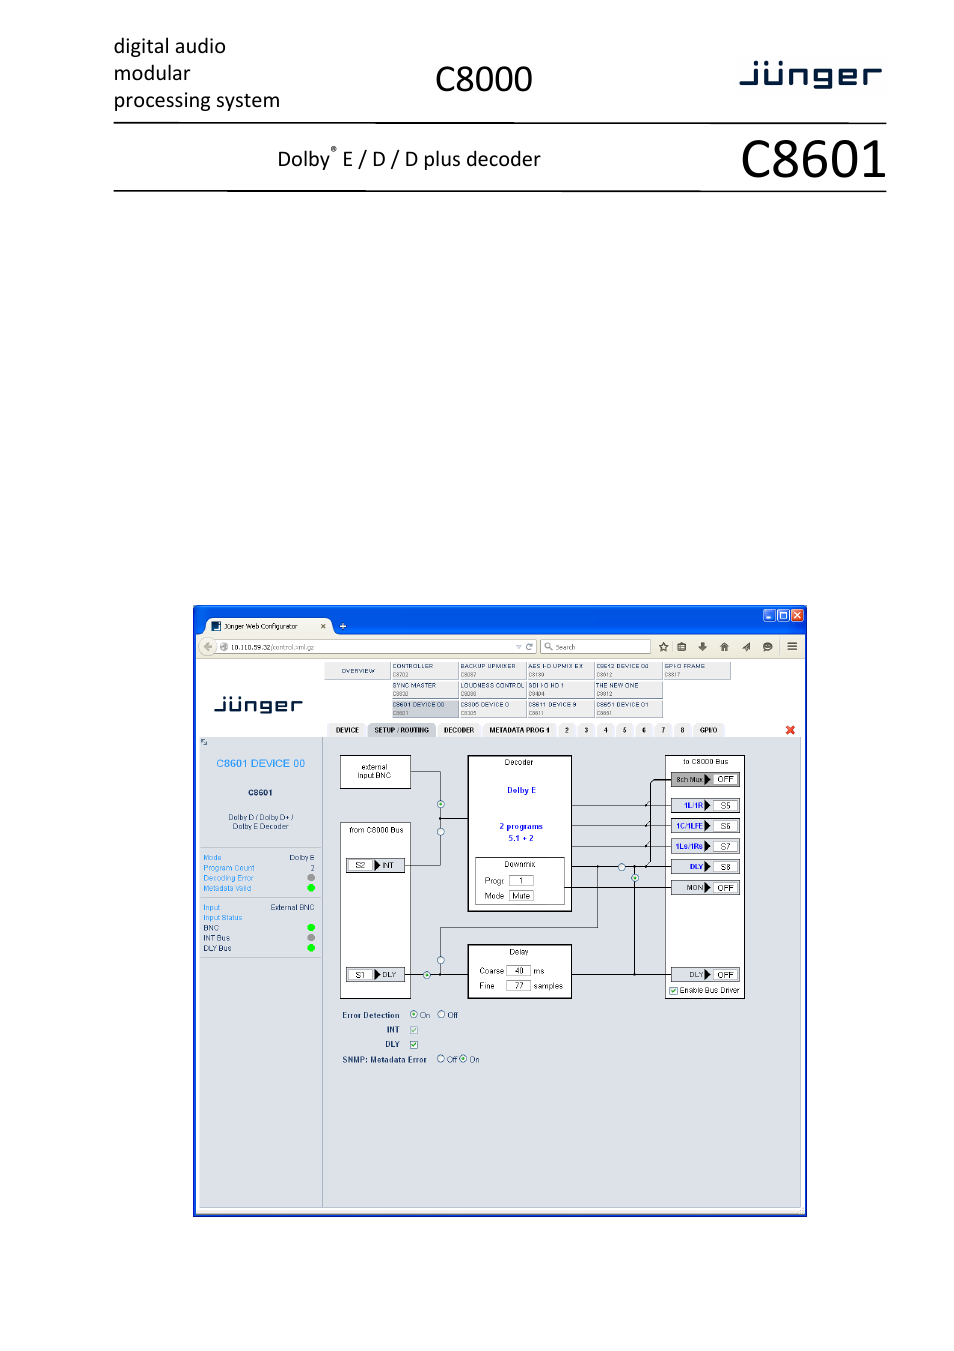Click the small detach arrow icon in sidebar

(204, 742)
